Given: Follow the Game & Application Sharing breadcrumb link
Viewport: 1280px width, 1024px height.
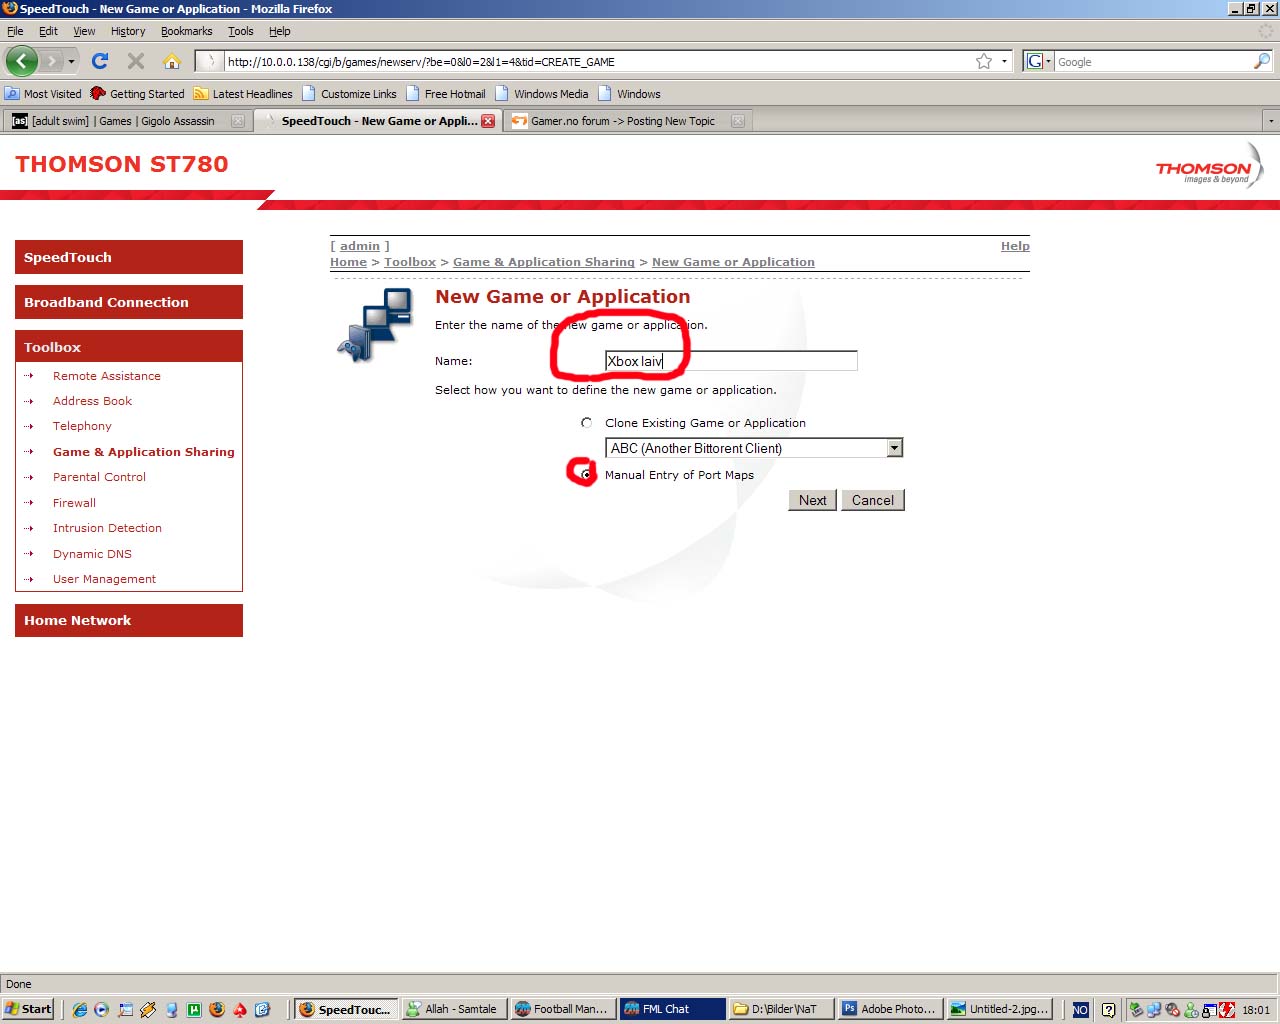Looking at the screenshot, I should [x=544, y=262].
